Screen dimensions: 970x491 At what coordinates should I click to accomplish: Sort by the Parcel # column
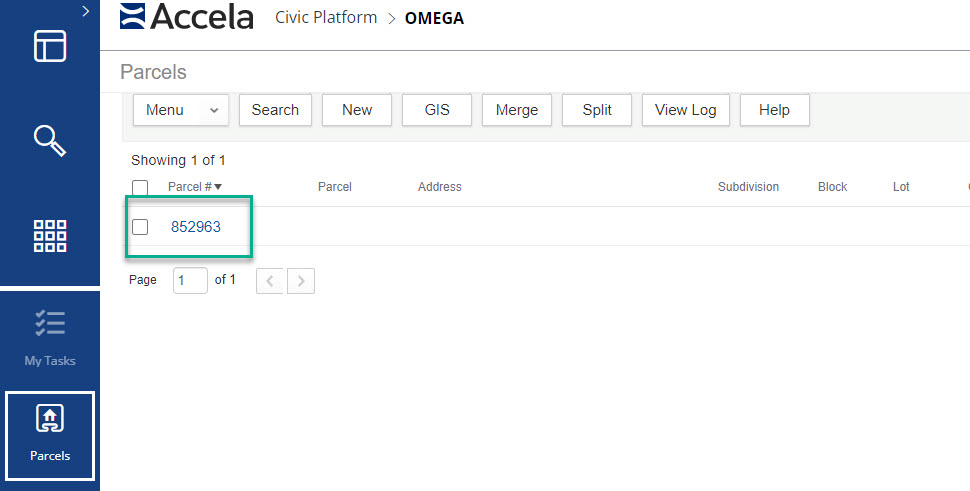coord(194,187)
